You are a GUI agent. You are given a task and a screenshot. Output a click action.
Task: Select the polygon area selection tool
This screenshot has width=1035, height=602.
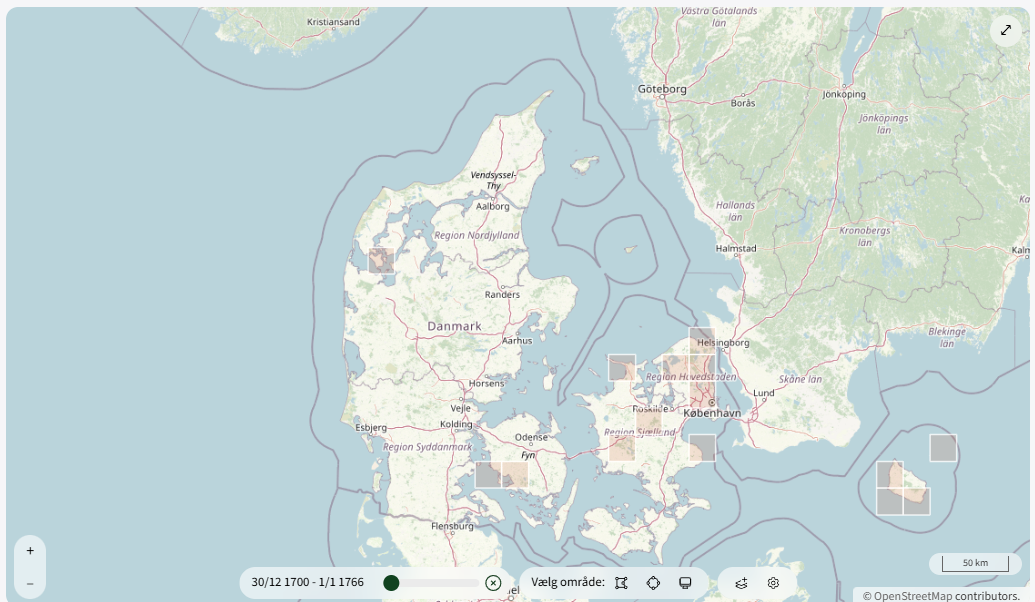pos(653,582)
